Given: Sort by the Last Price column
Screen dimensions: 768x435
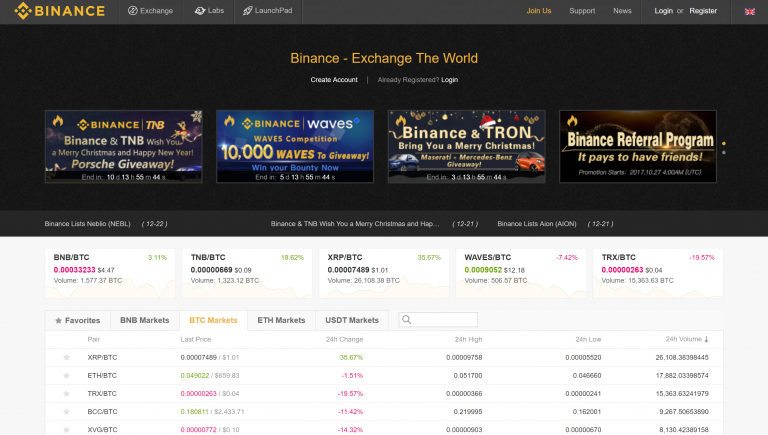Looking at the screenshot, I should click(x=195, y=339).
